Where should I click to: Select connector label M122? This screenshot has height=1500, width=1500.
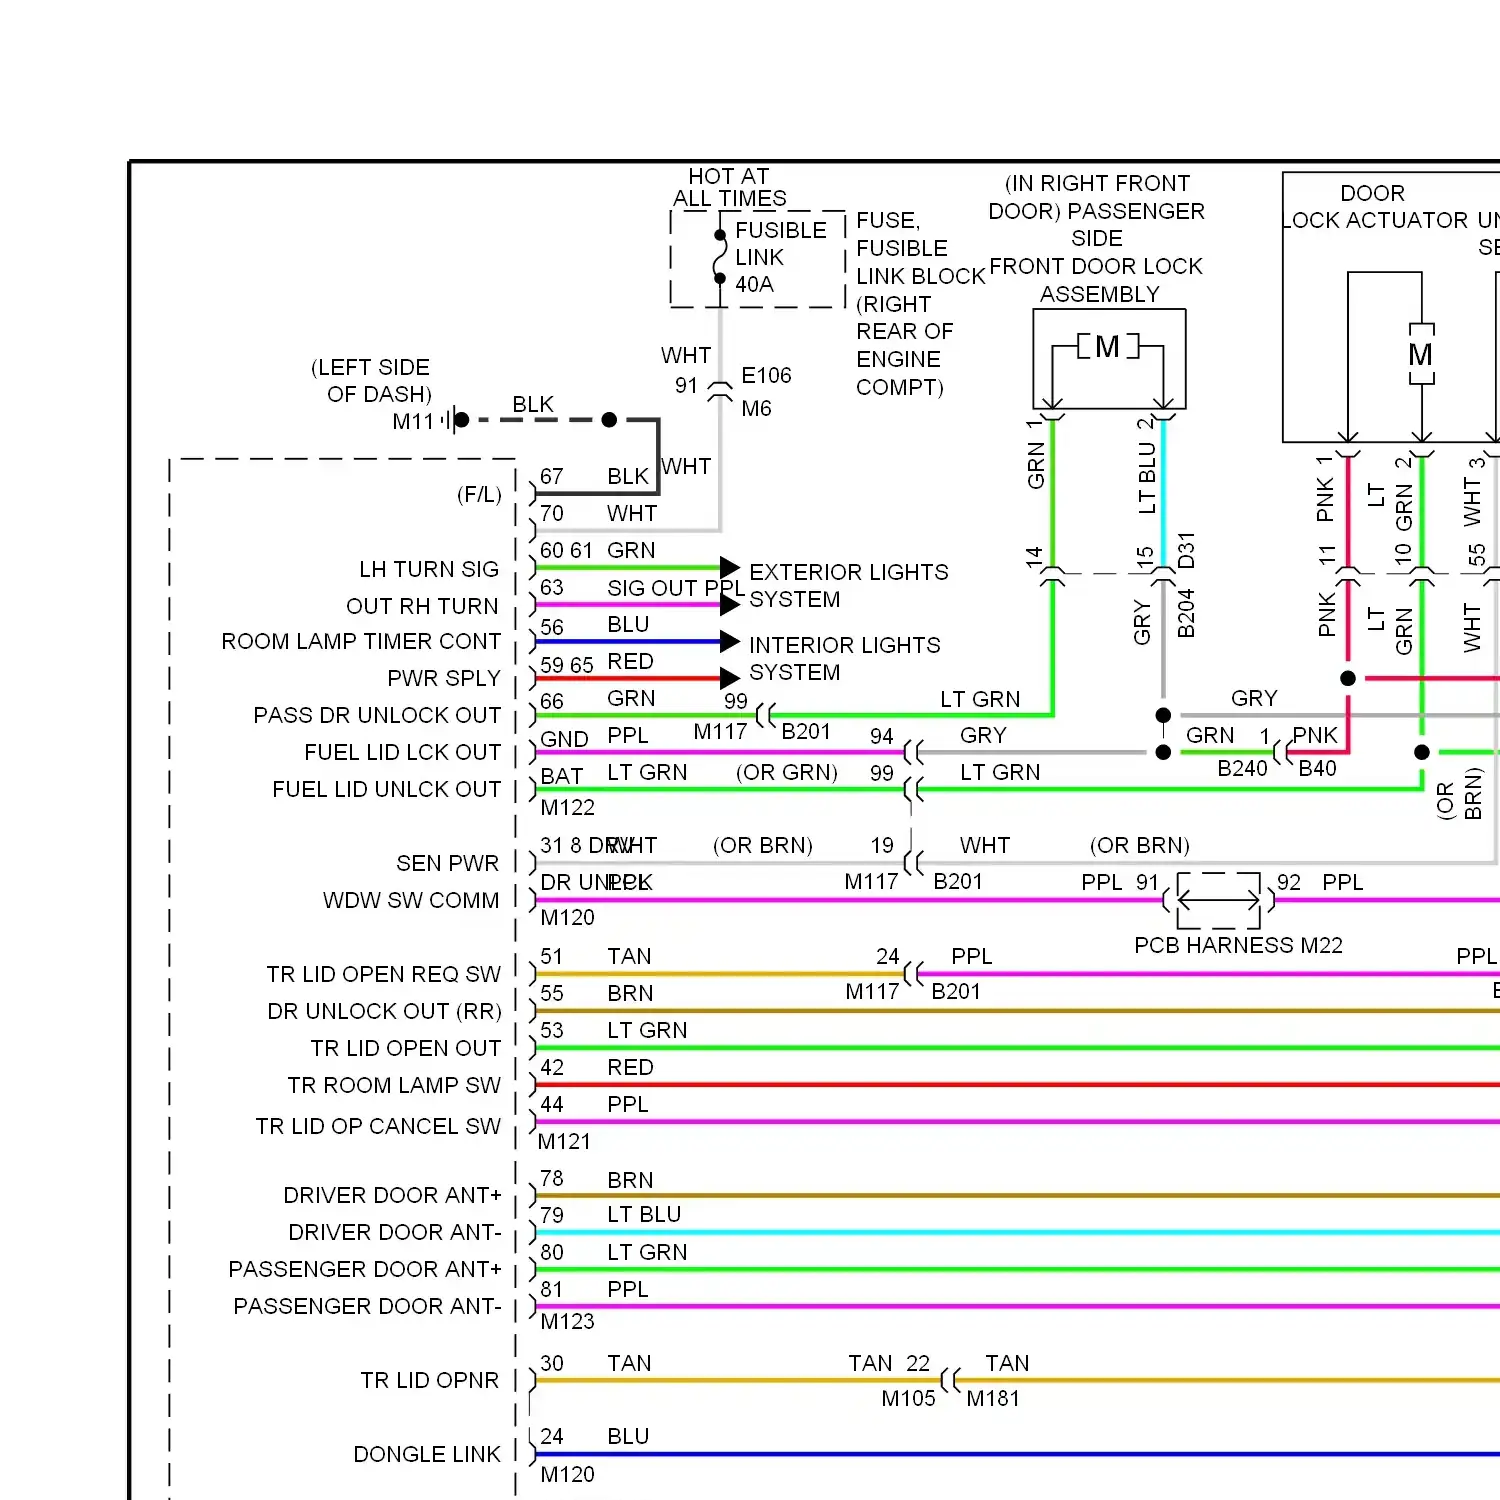click(567, 807)
